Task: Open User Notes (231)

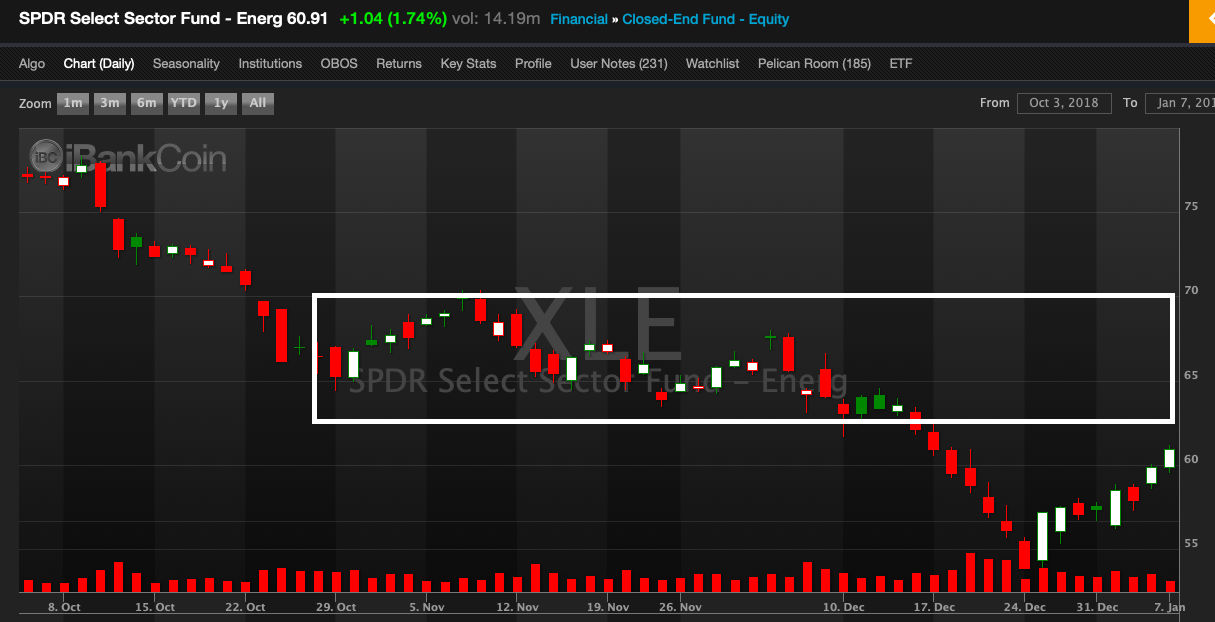Action: (619, 63)
